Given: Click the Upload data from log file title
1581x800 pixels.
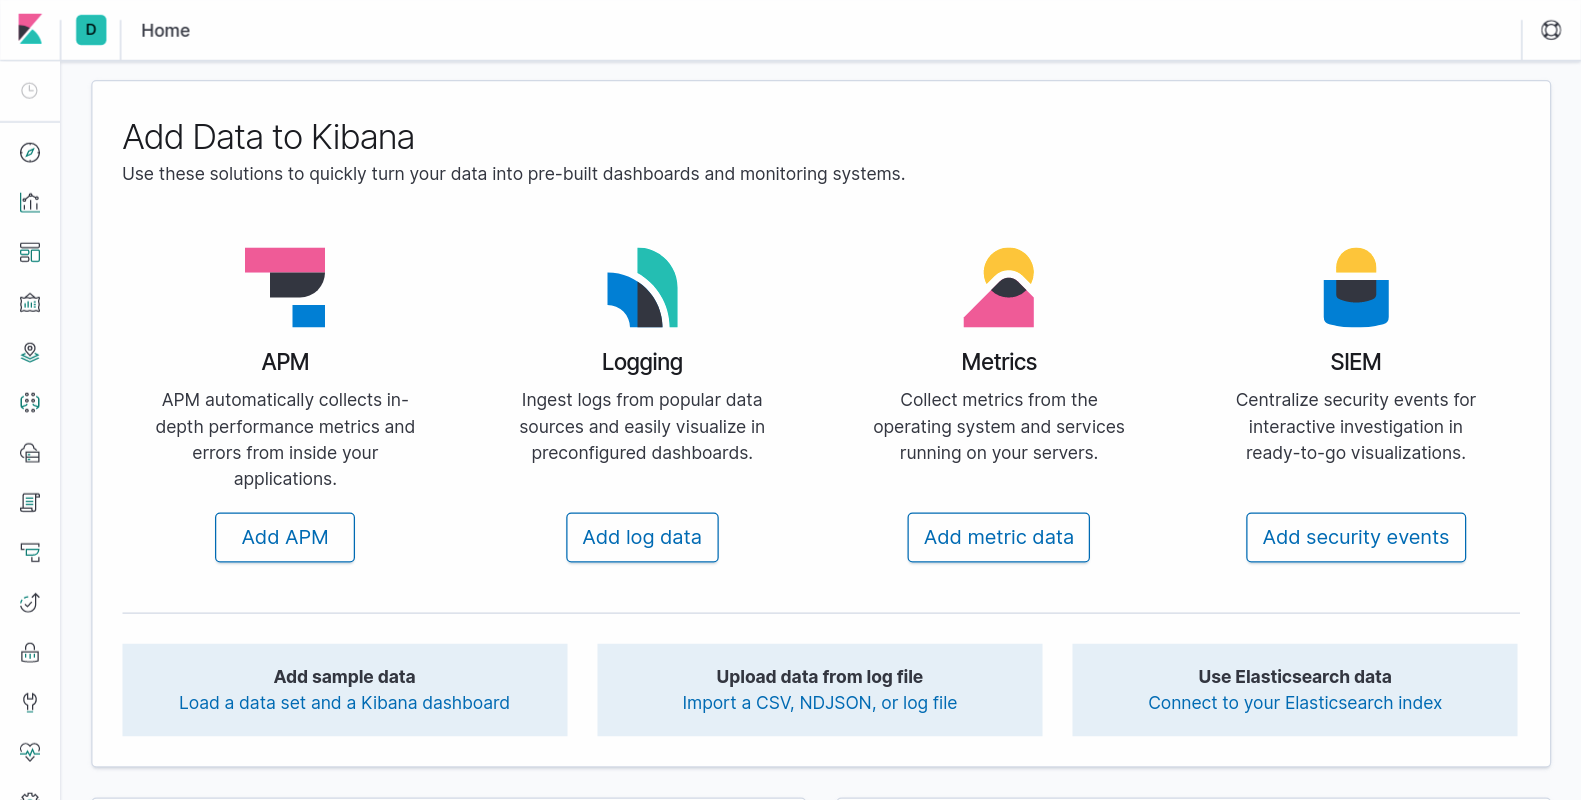Looking at the screenshot, I should click(820, 677).
